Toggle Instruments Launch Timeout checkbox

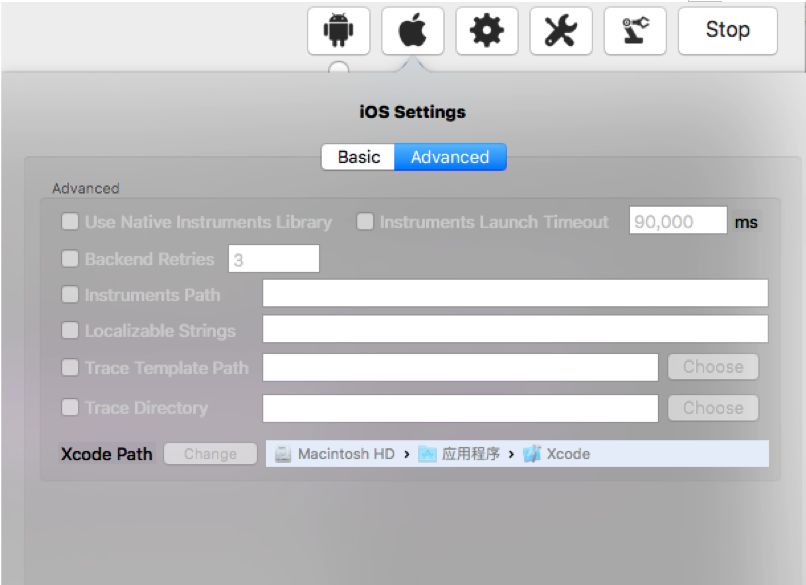(365, 222)
